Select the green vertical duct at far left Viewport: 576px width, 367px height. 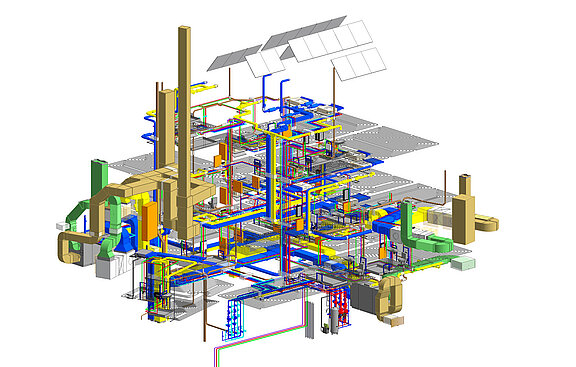[99, 179]
